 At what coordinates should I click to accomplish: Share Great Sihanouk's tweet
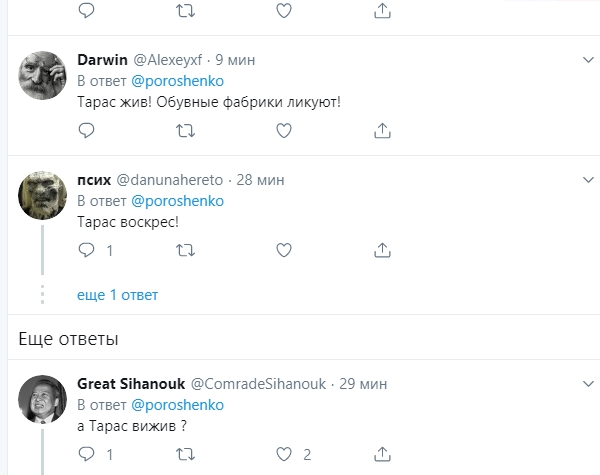(x=382, y=453)
